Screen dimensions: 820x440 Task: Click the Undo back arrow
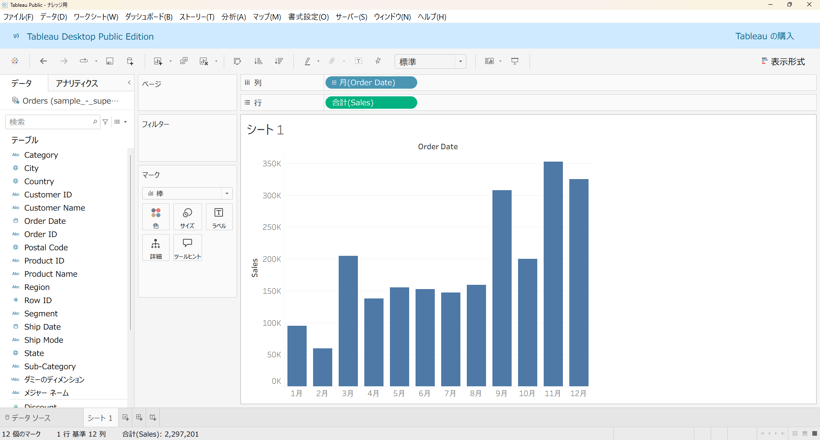click(x=43, y=61)
